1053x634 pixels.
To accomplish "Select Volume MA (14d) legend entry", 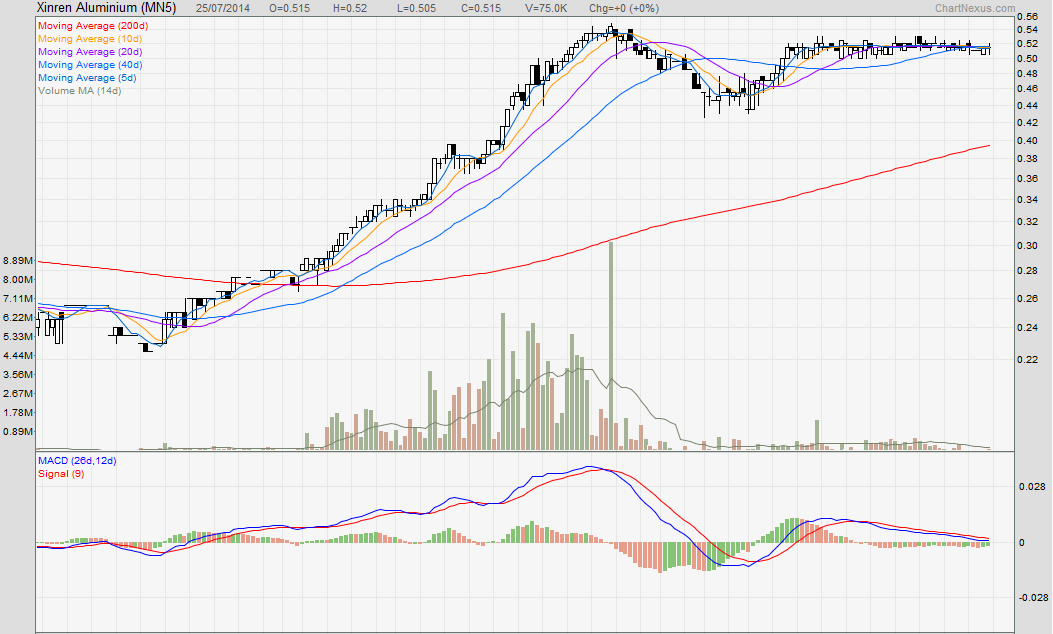I will pyautogui.click(x=80, y=91).
